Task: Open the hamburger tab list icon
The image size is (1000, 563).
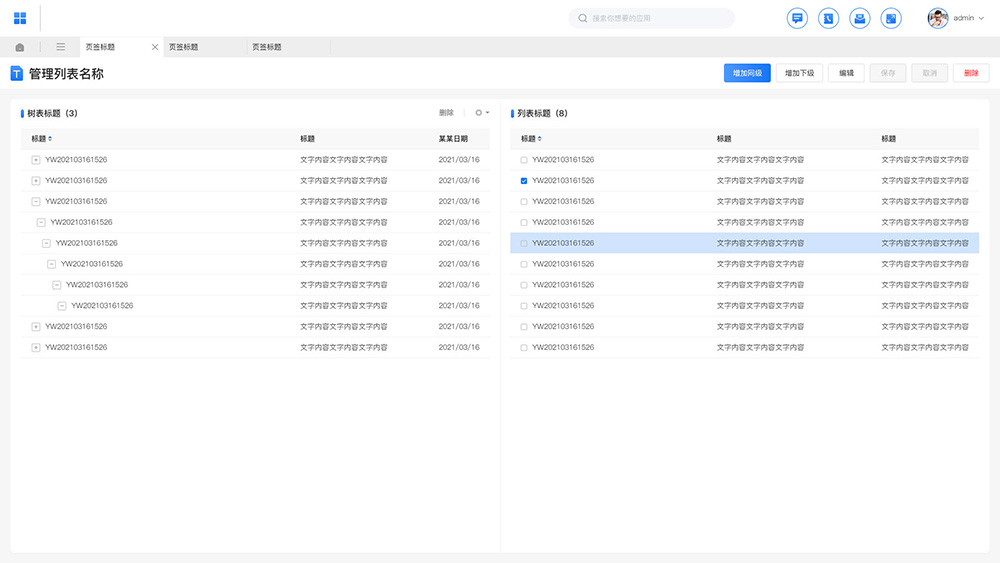Action: tap(61, 47)
